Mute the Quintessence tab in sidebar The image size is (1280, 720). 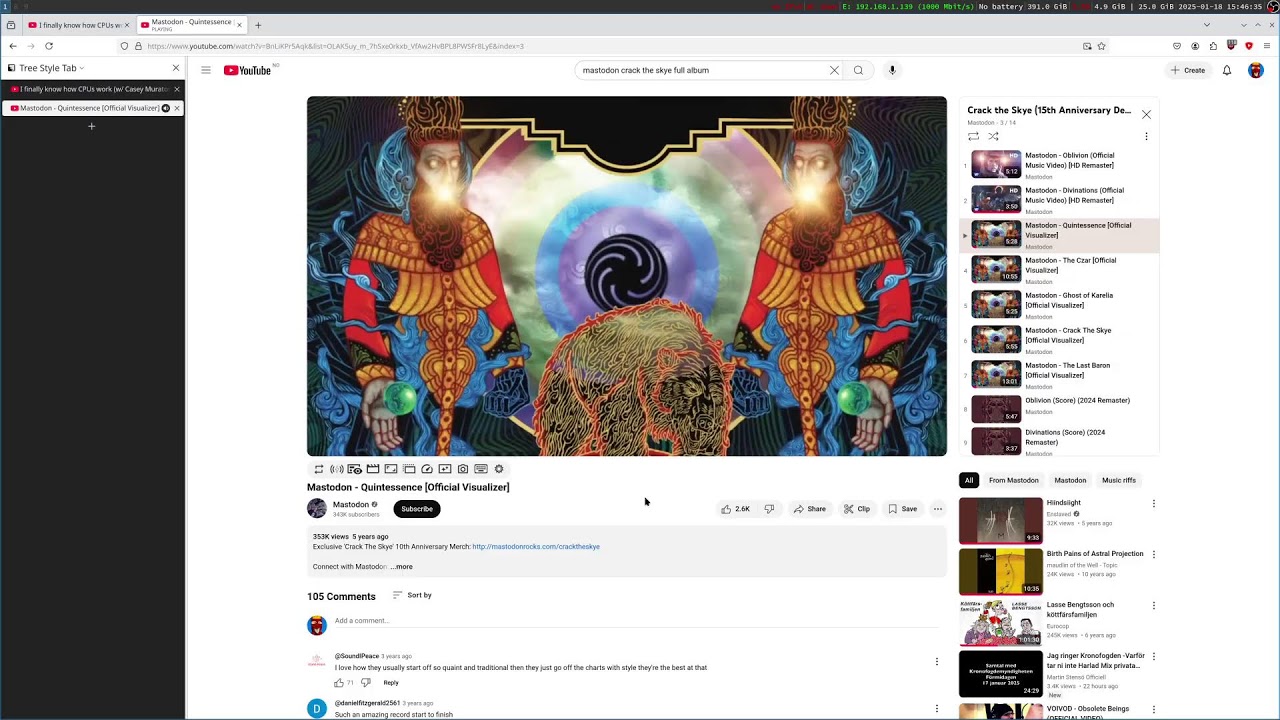[166, 108]
